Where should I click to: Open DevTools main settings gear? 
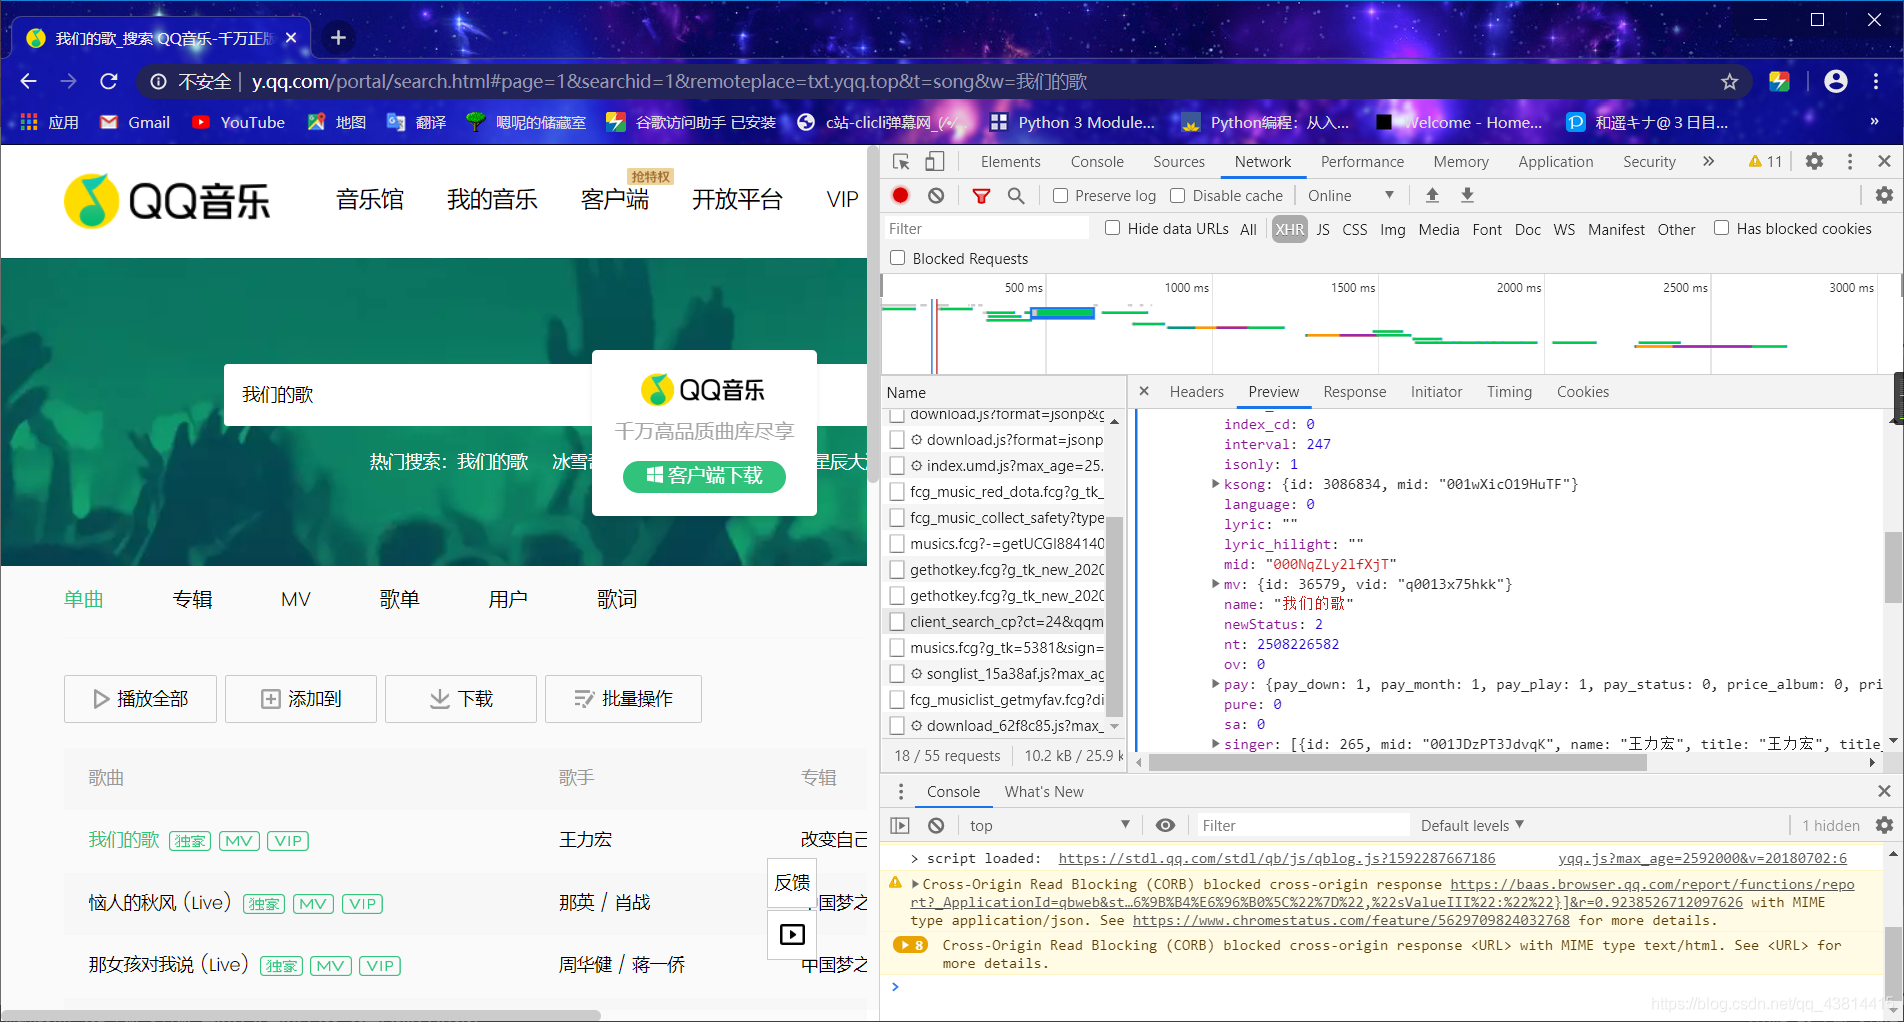pos(1814,162)
